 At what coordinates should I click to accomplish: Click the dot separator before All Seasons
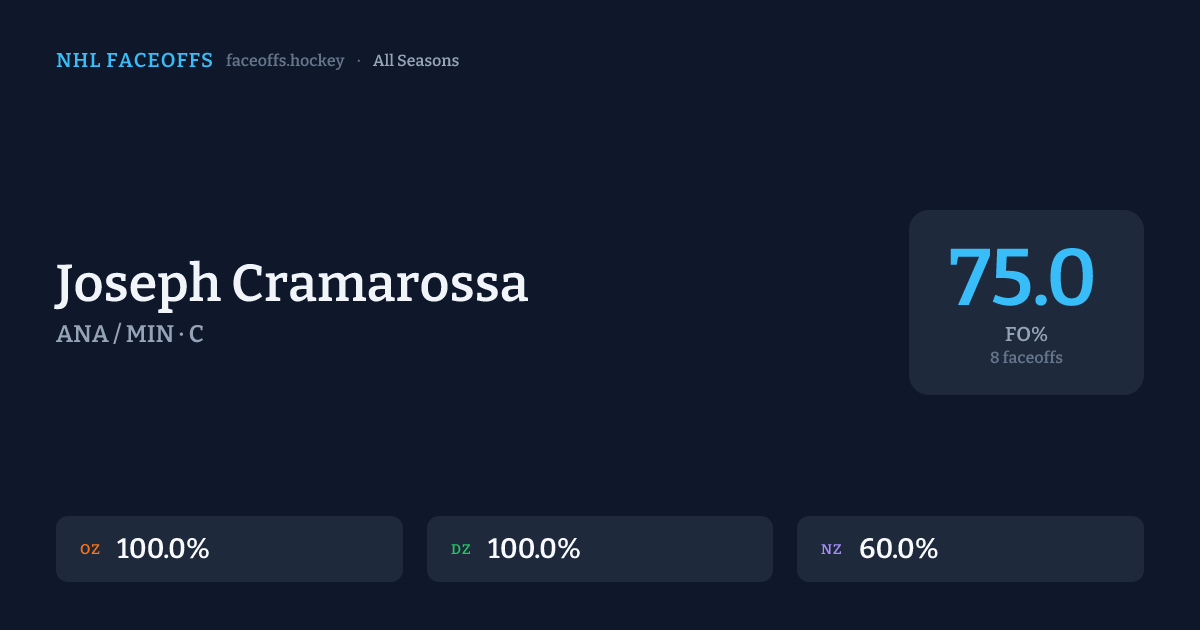click(x=359, y=61)
